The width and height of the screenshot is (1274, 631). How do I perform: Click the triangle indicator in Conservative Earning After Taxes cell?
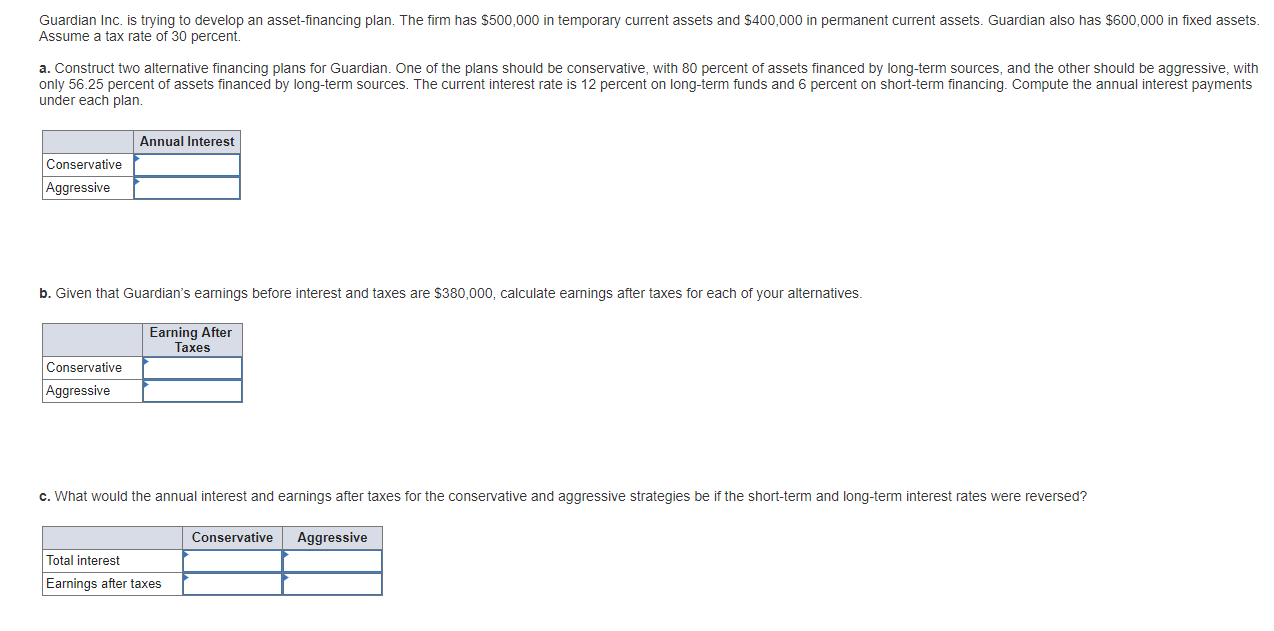tap(145, 362)
